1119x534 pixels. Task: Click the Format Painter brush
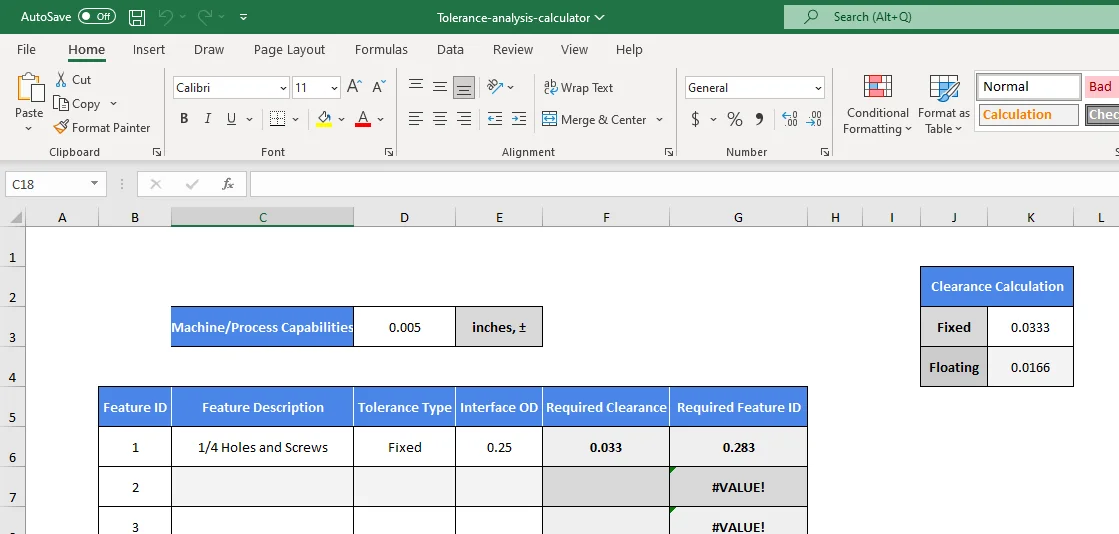point(61,128)
